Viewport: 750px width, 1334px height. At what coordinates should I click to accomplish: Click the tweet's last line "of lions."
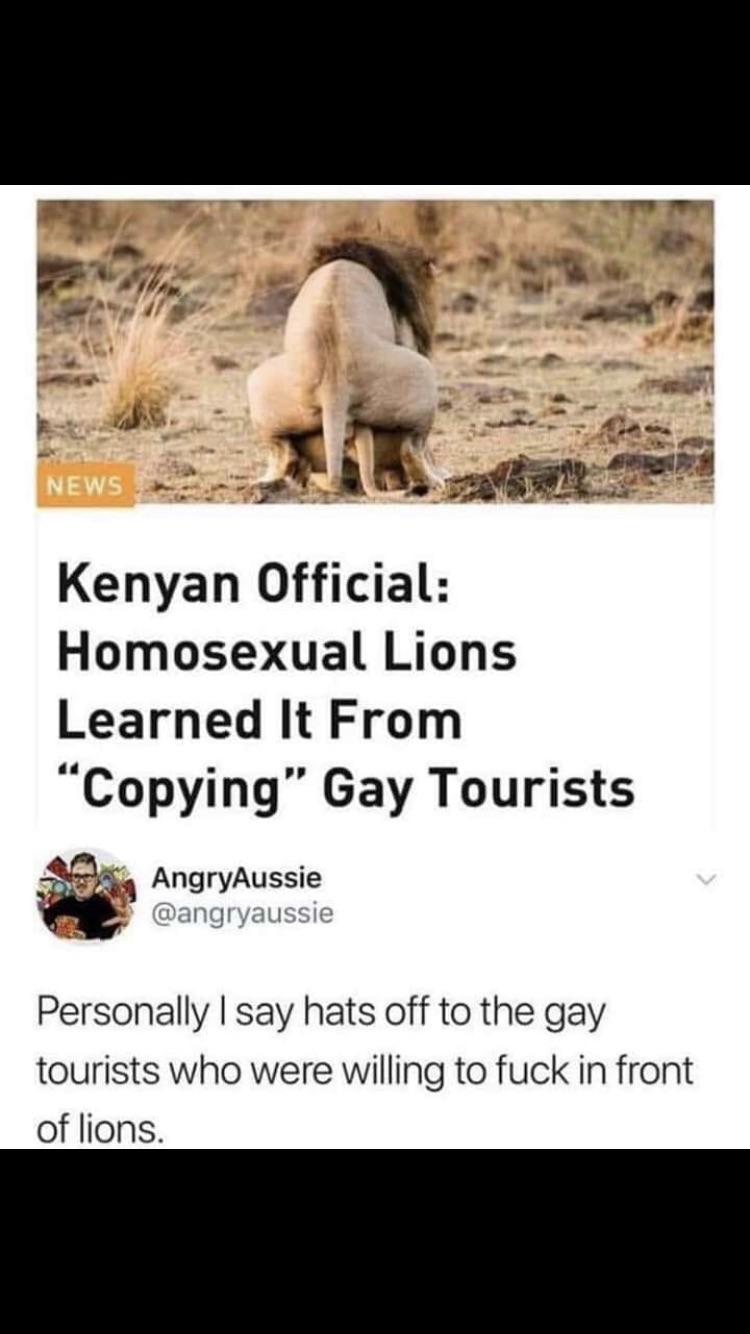[99, 1130]
